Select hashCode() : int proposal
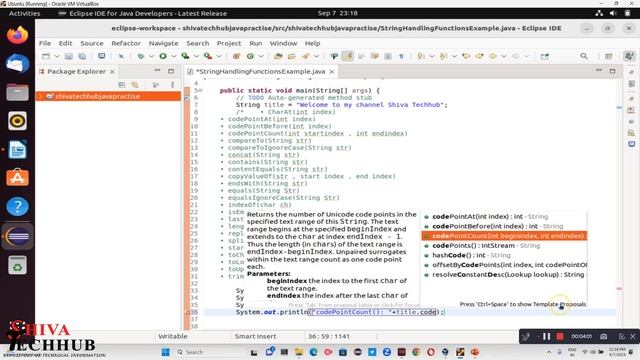This screenshot has height=360, width=640. coord(504,255)
